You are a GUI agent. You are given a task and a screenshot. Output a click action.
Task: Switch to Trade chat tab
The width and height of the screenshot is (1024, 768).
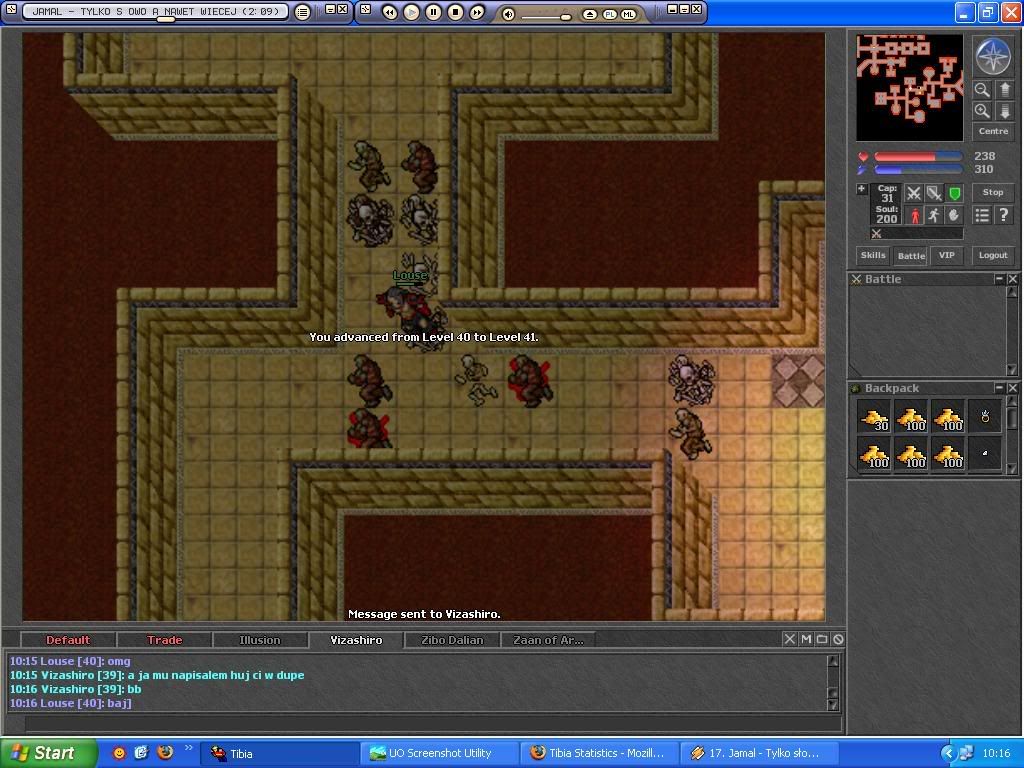pyautogui.click(x=165, y=640)
